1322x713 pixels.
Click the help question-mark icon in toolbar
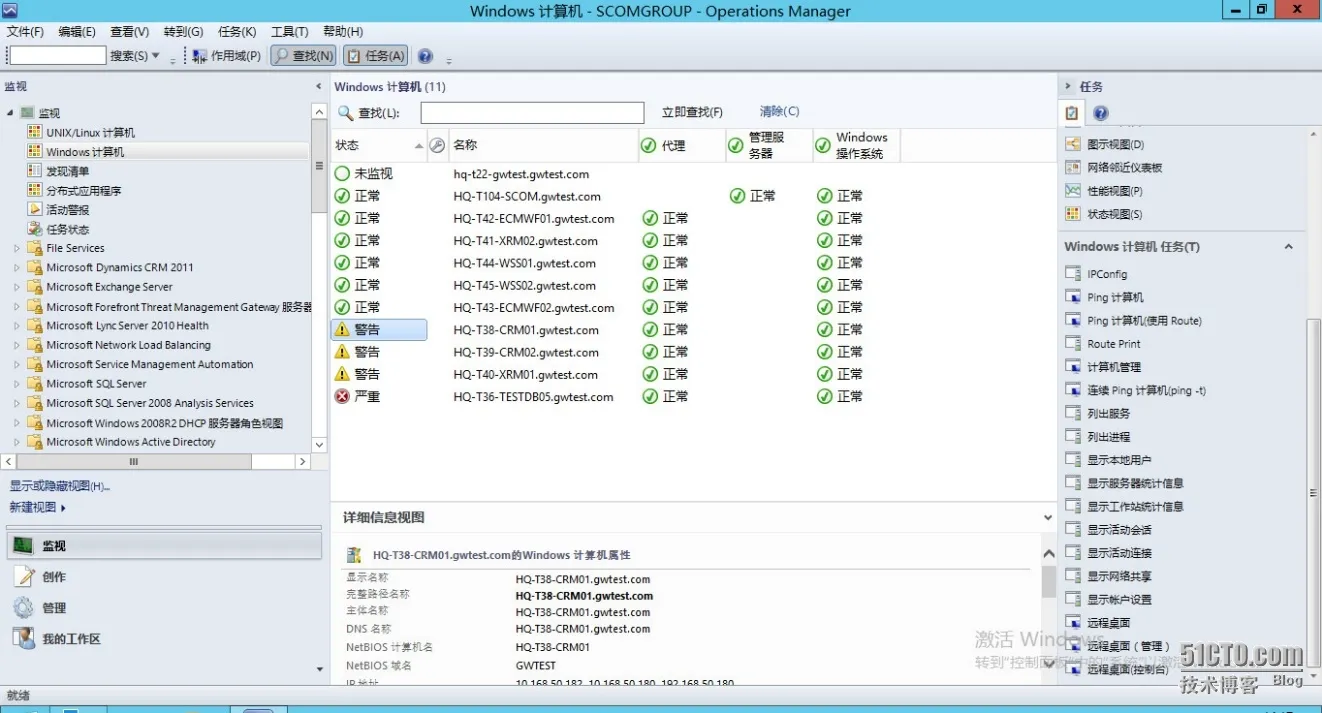pos(425,56)
